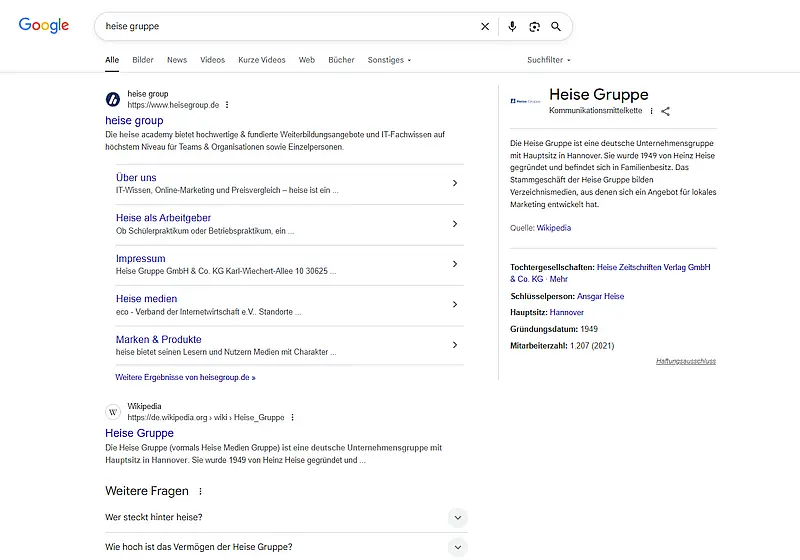This screenshot has width=800, height=560.
Task: Open the Suchfilter dropdown
Action: point(549,60)
